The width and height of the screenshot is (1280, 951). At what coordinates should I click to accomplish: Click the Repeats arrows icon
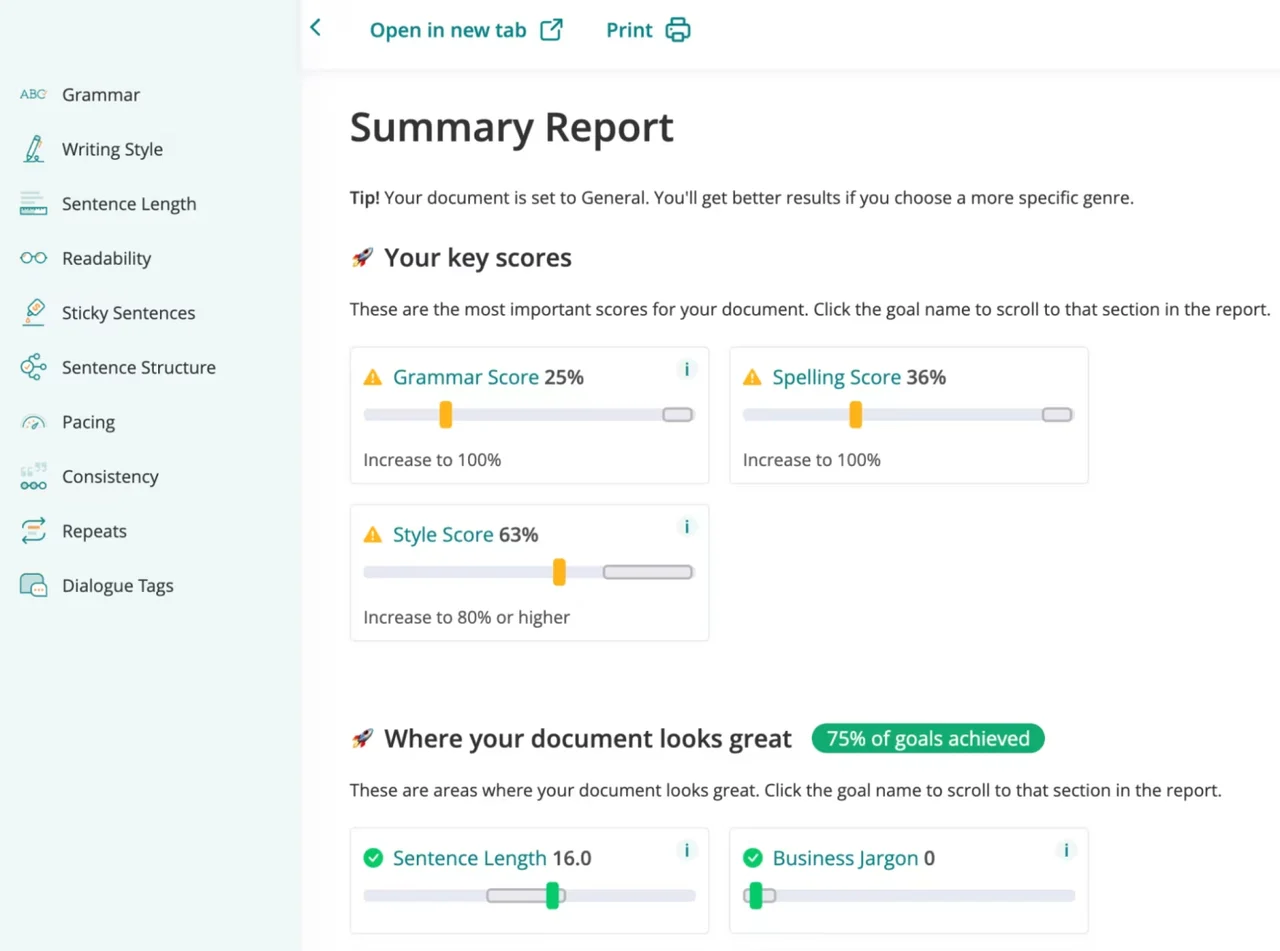point(33,531)
